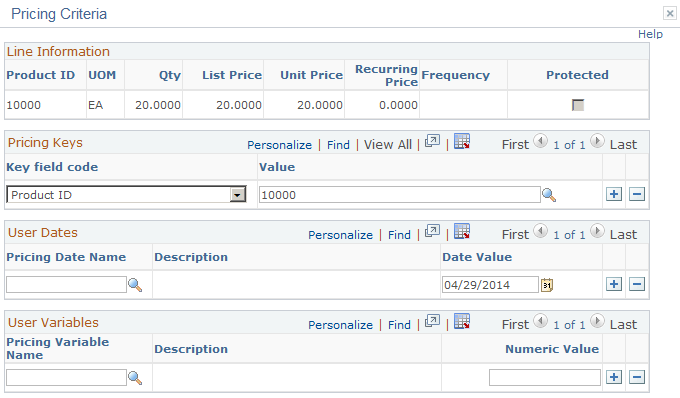Click the Value input field containing 10000
The image size is (680, 398).
click(400, 195)
